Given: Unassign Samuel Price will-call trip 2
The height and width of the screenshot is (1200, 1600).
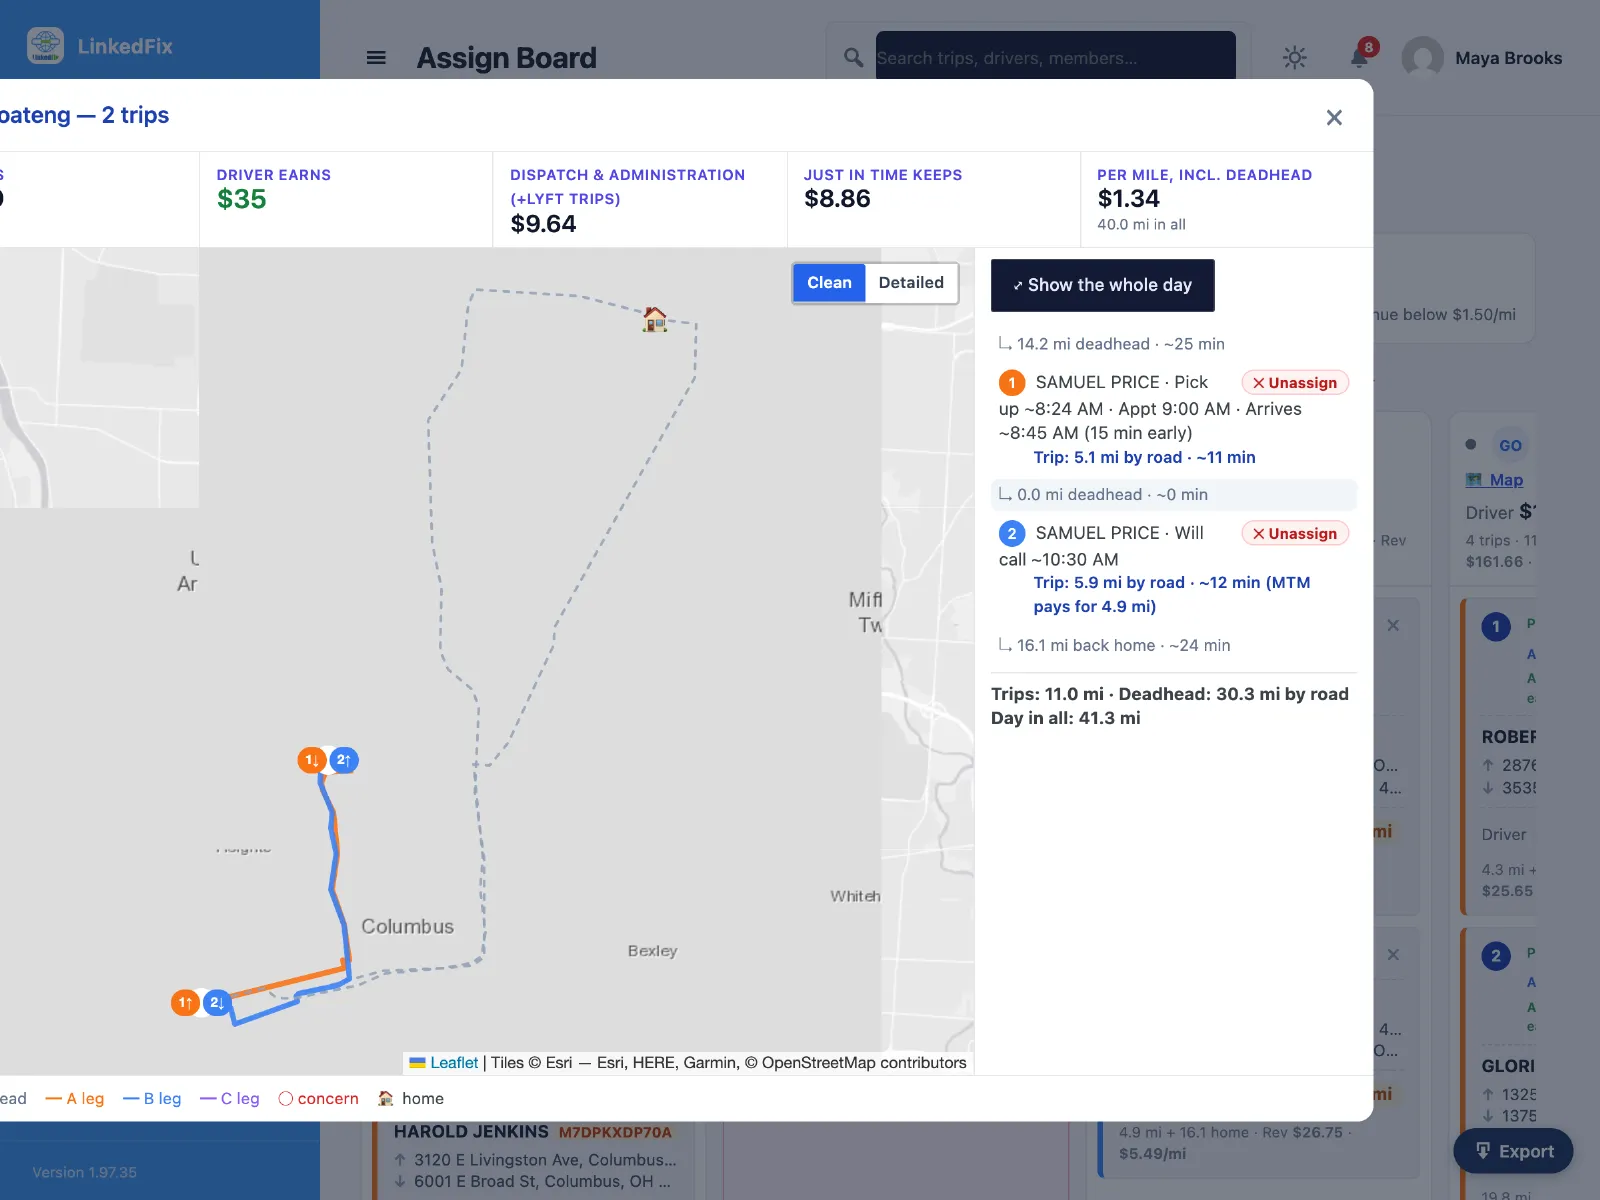Looking at the screenshot, I should (1295, 534).
